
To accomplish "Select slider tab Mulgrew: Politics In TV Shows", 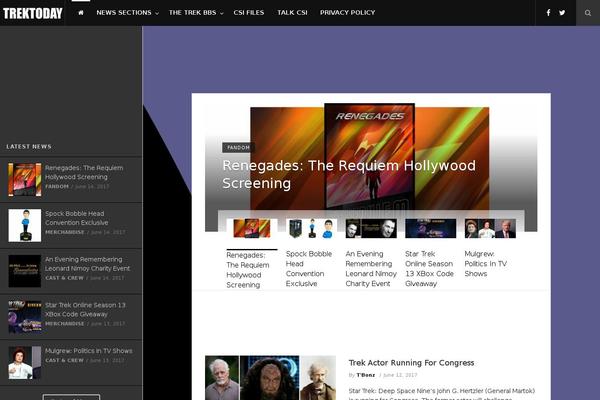I will (x=486, y=264).
